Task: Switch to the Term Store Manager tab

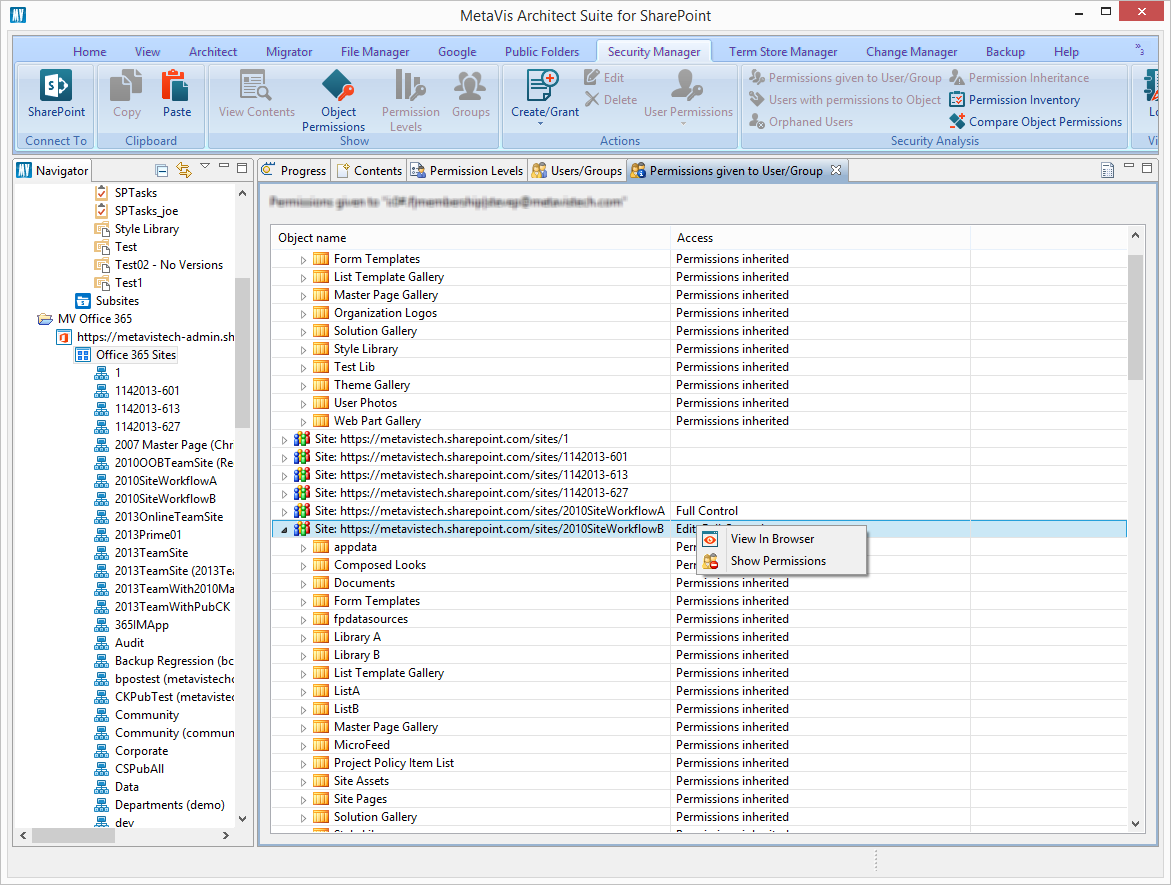Action: pyautogui.click(x=783, y=52)
